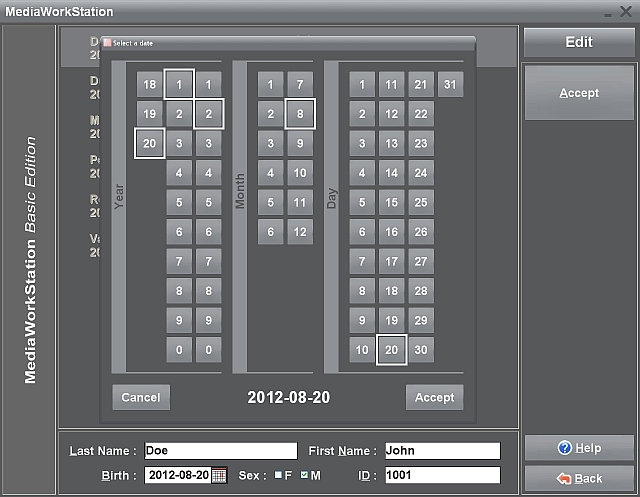Select day 29 in Day panel
640x497 pixels.
point(421,320)
